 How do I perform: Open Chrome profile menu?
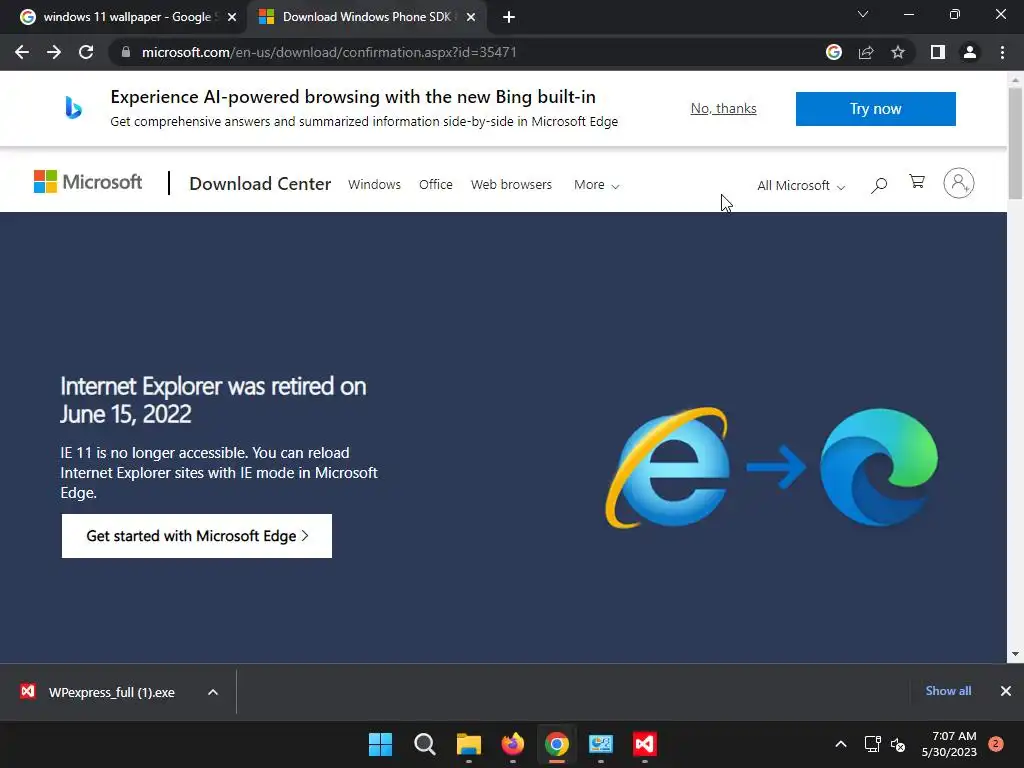coord(970,52)
